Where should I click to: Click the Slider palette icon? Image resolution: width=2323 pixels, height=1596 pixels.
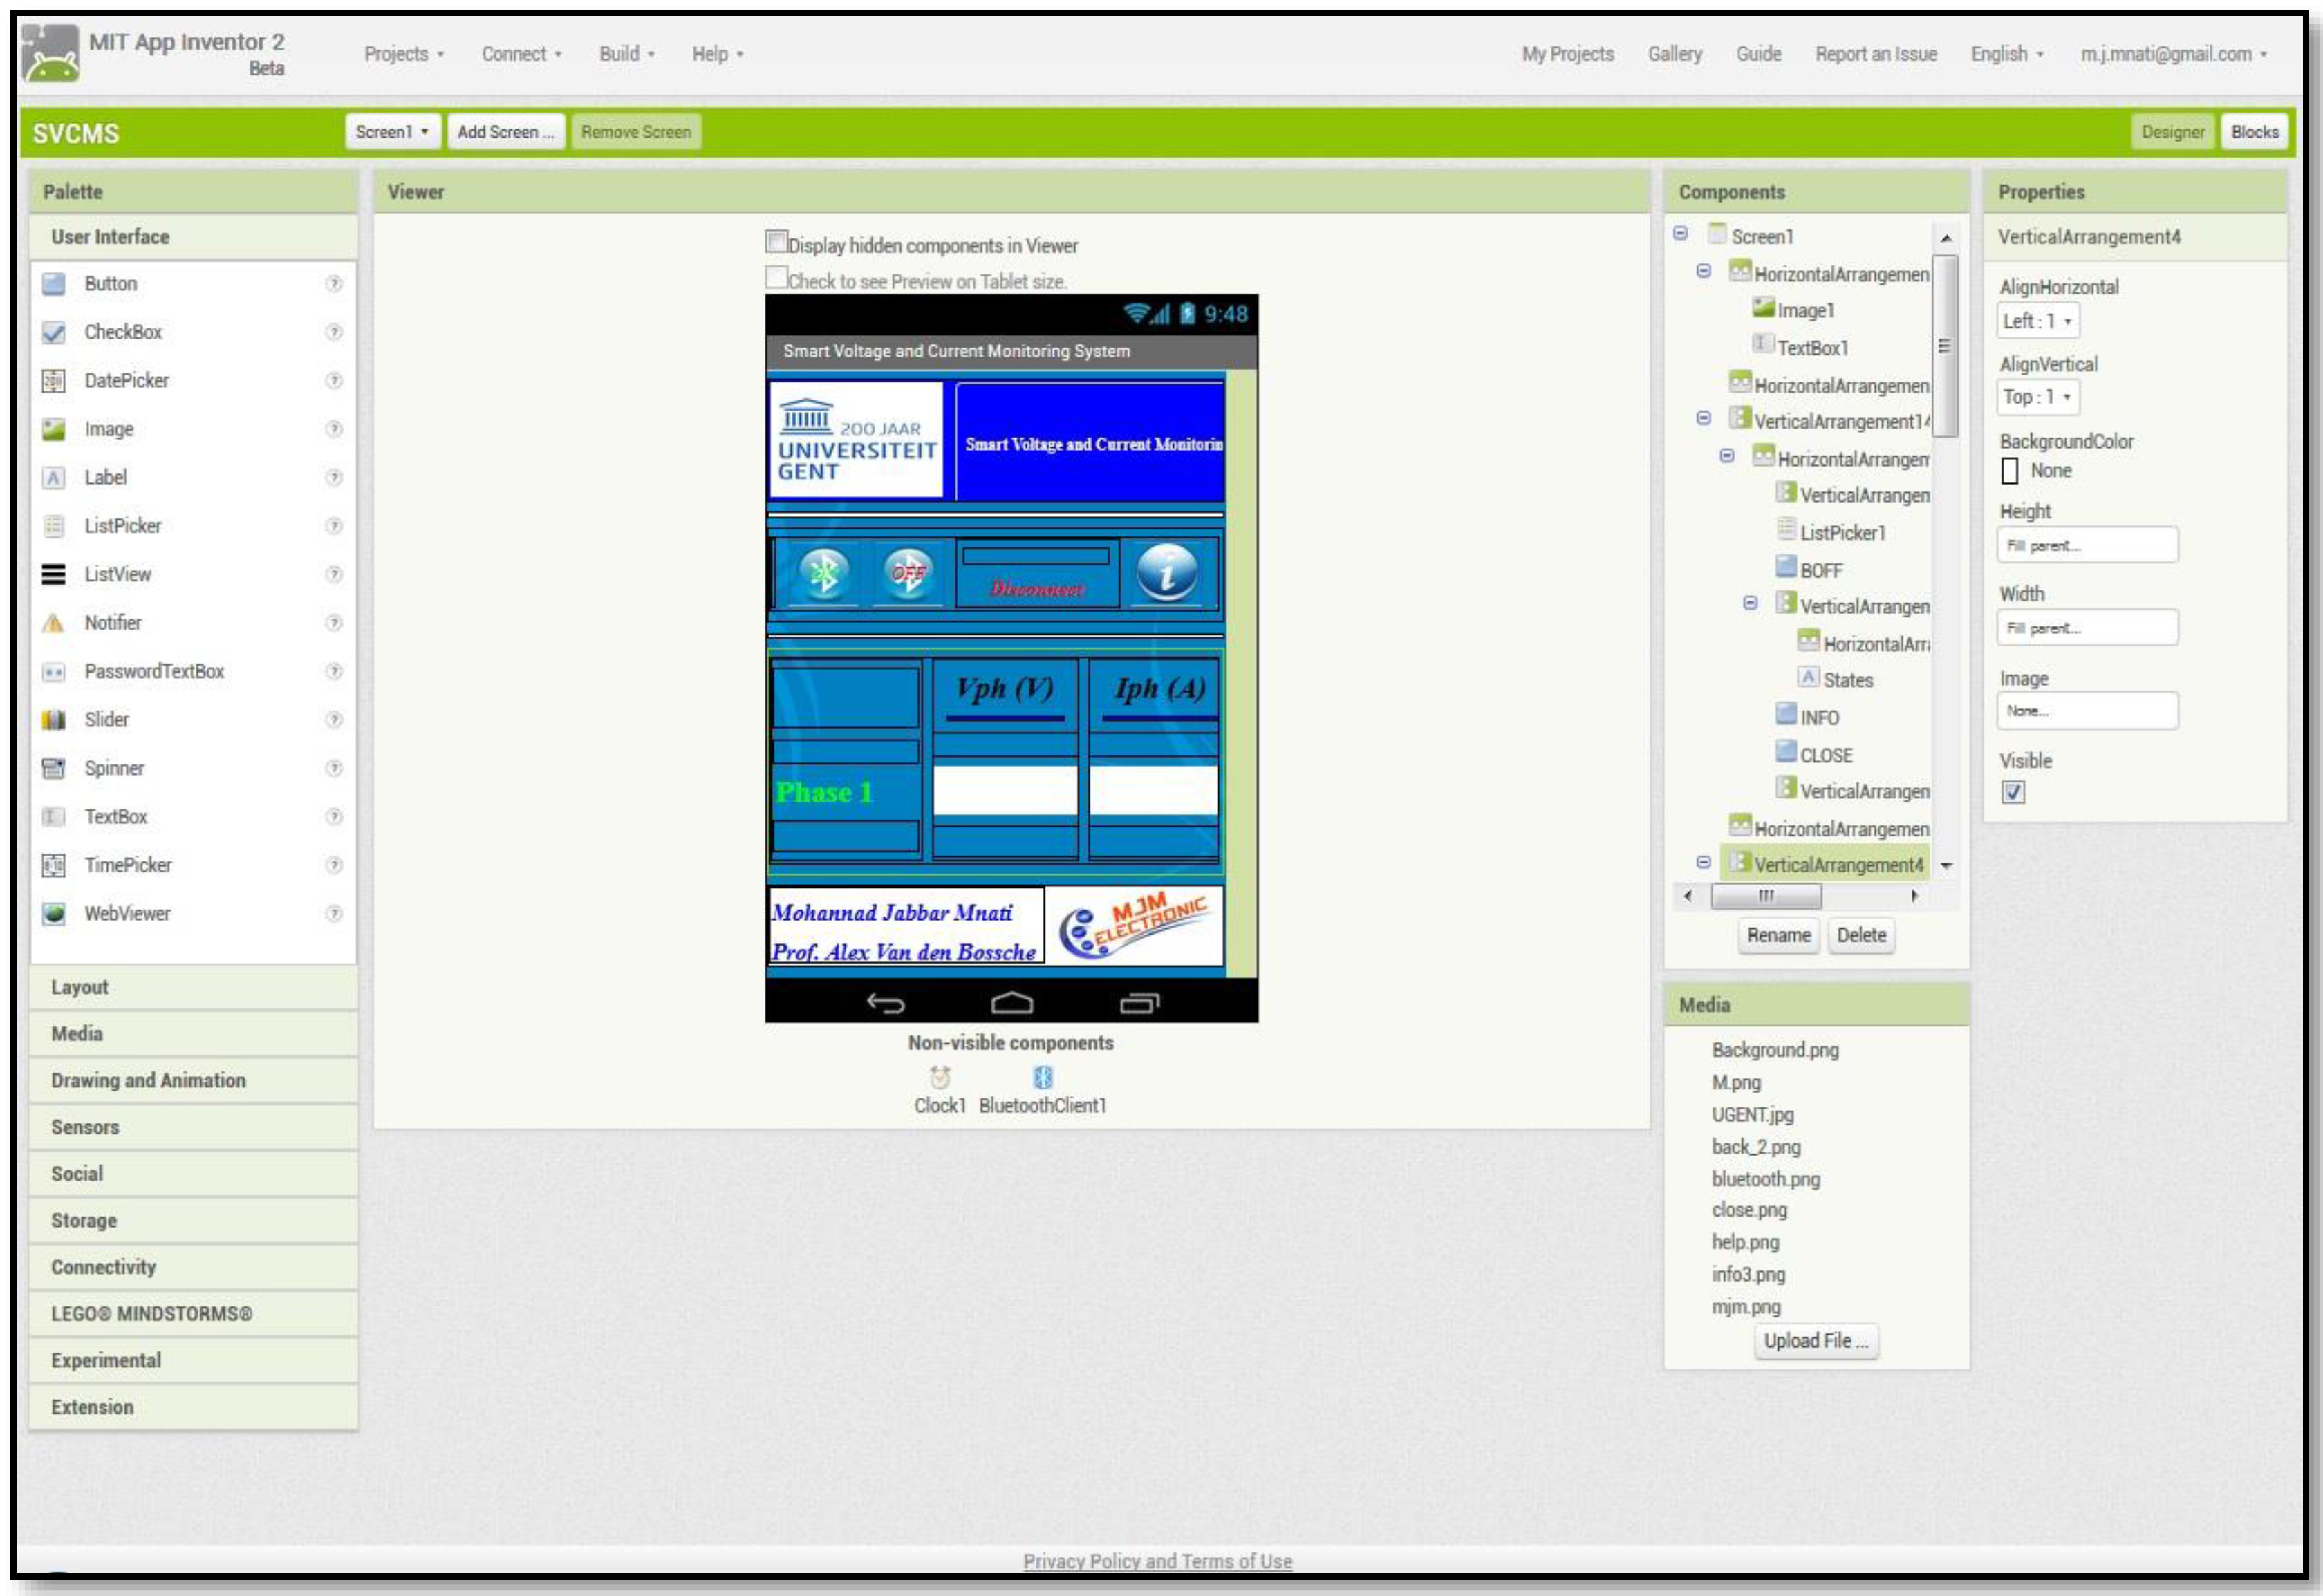(54, 720)
